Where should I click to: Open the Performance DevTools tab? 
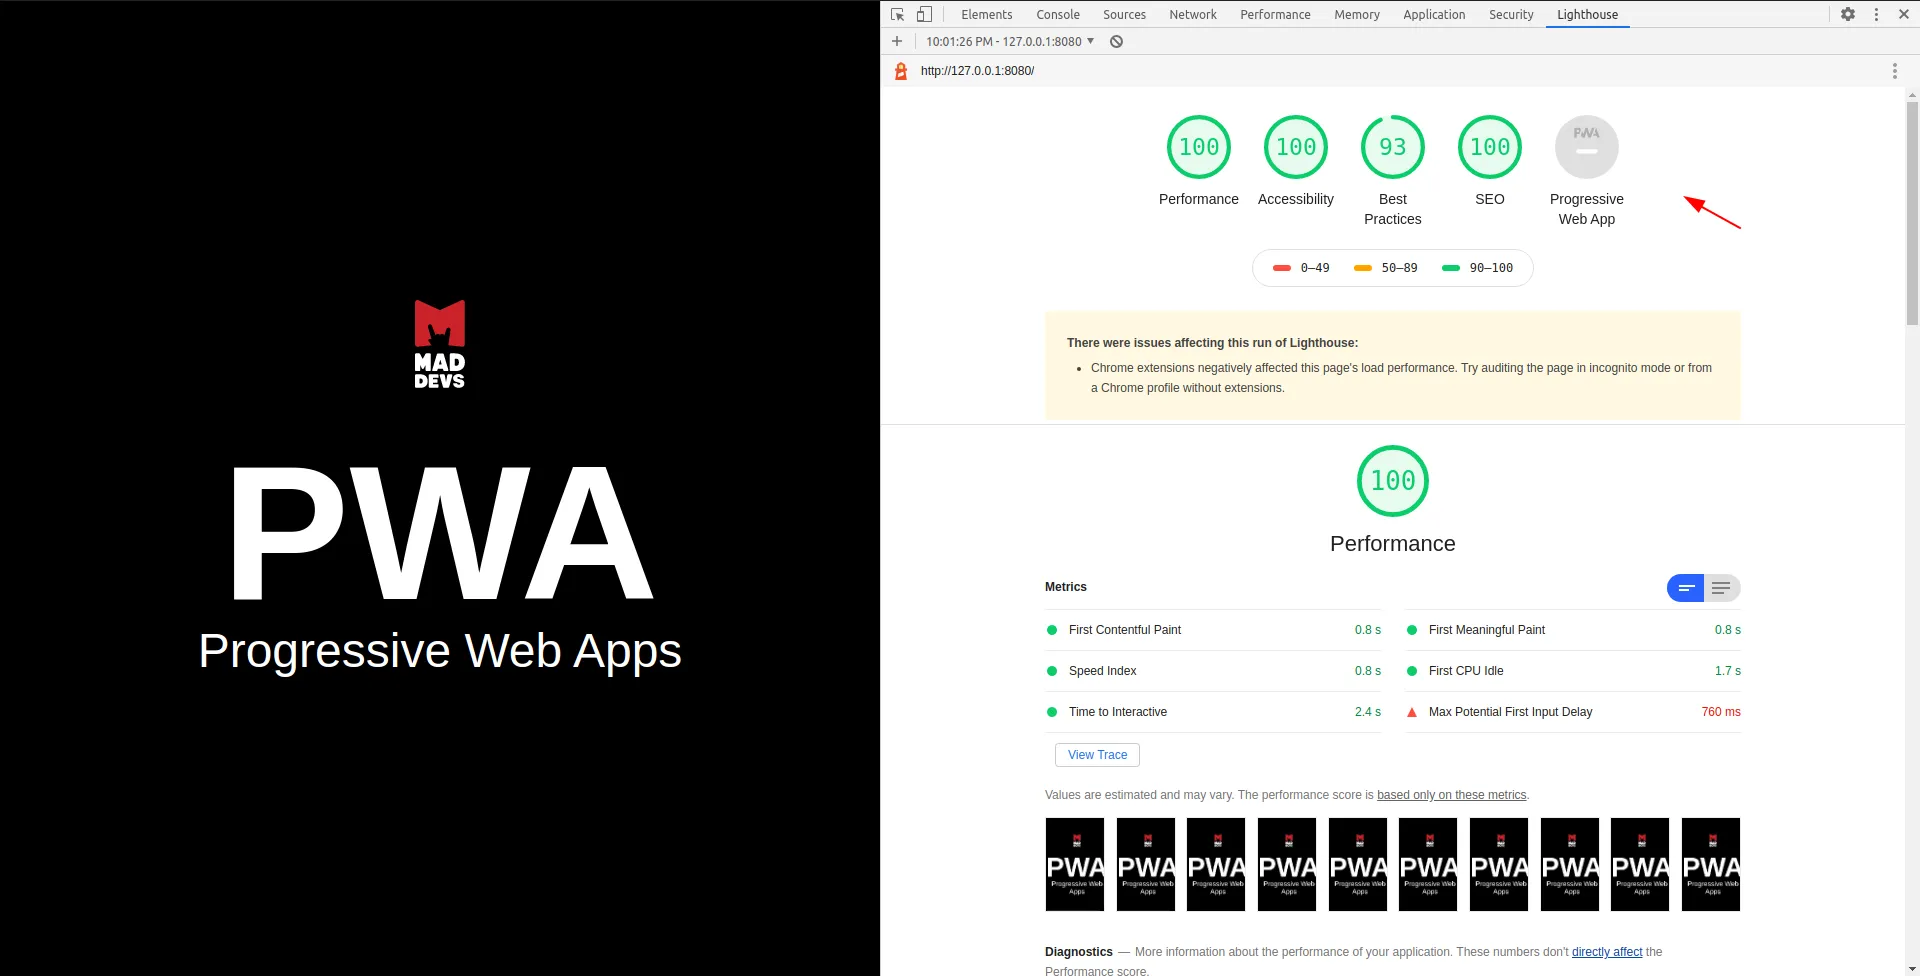click(x=1275, y=14)
